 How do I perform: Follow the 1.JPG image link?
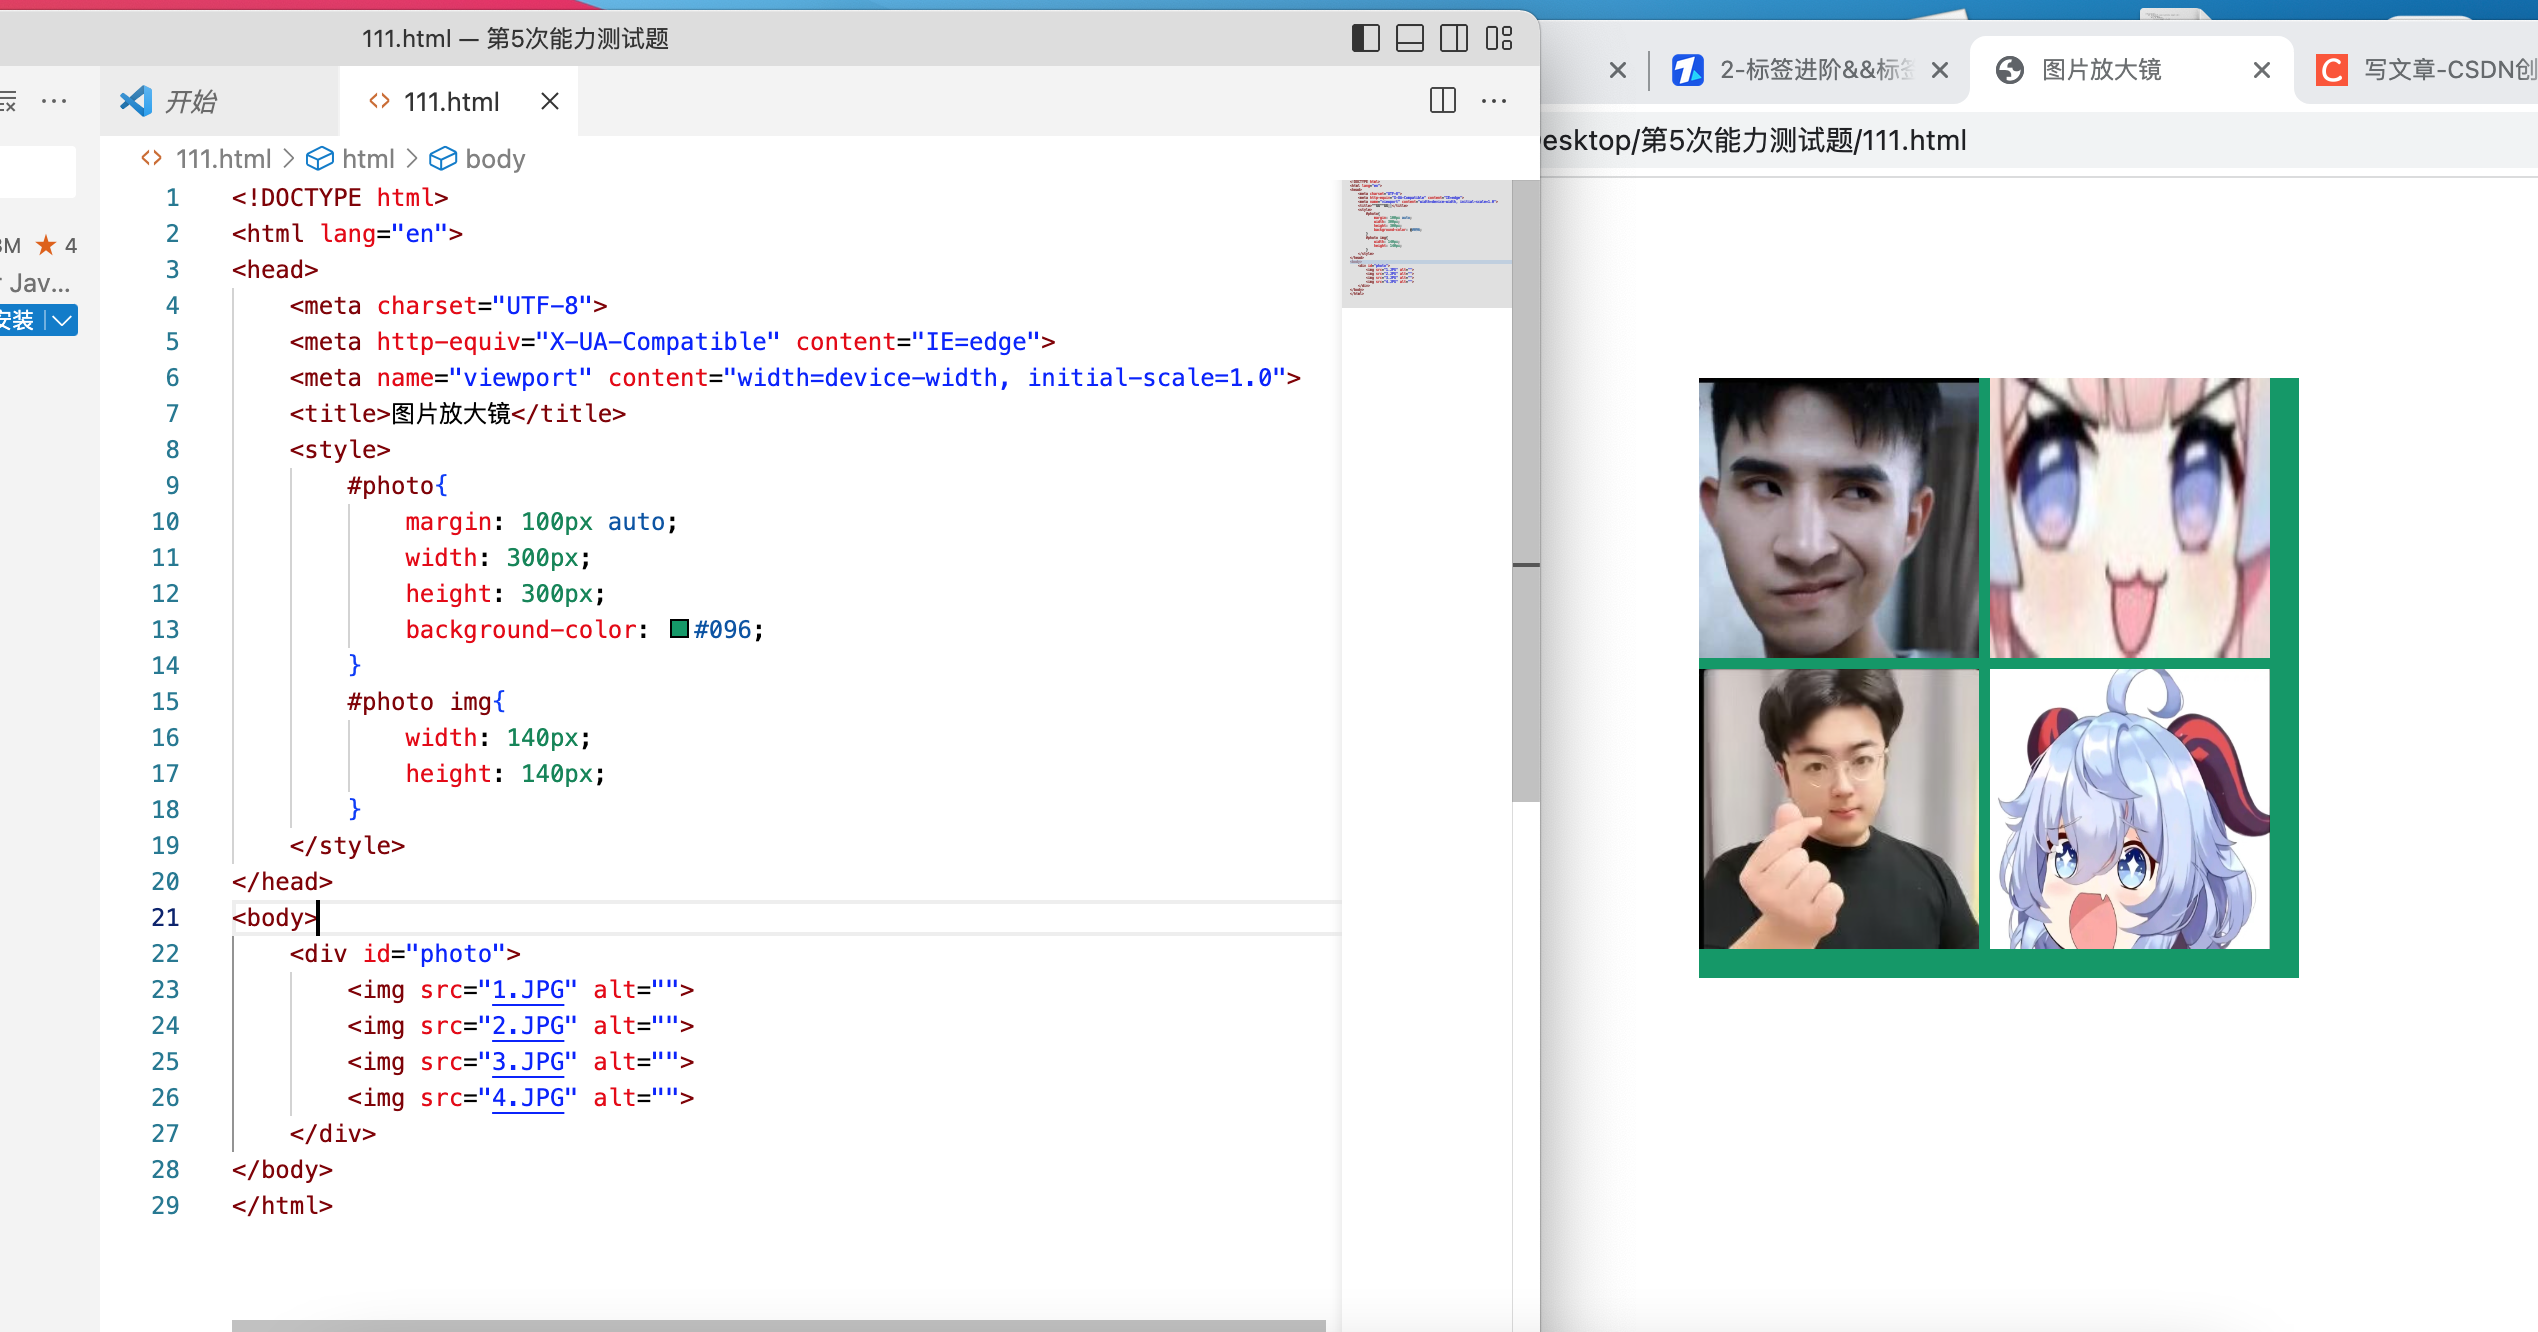[528, 990]
